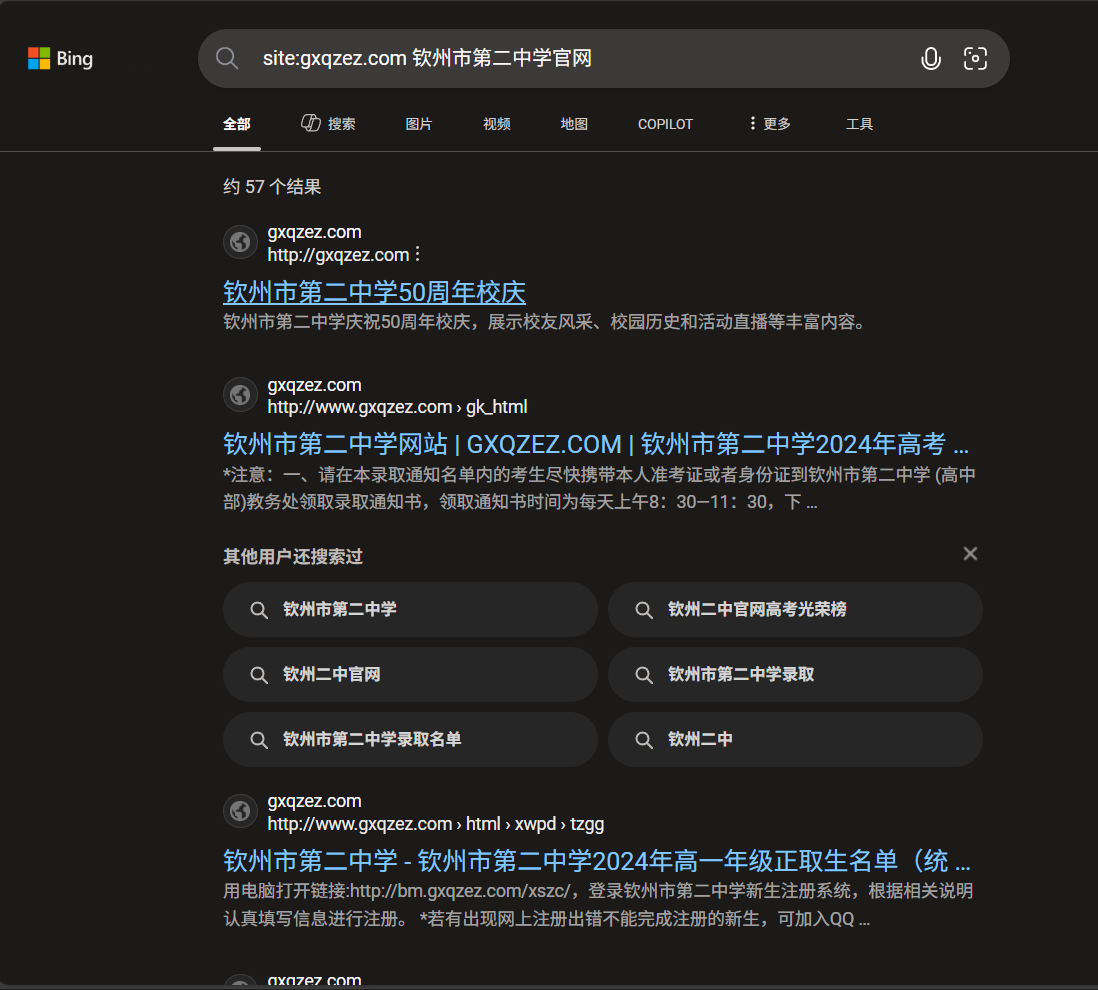Click the magnifier icon in search box
The height and width of the screenshot is (990, 1098).
pyautogui.click(x=227, y=59)
